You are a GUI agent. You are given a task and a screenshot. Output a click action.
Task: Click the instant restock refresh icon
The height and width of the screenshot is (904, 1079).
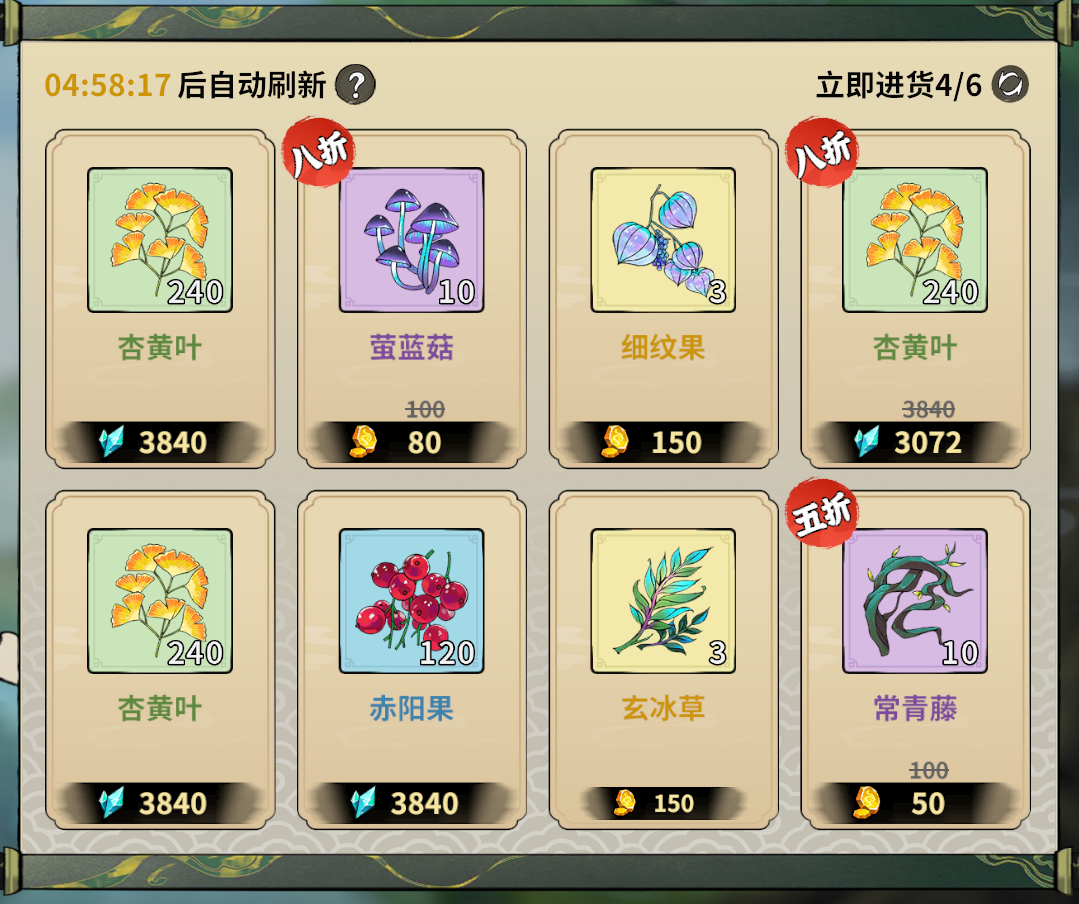click(1010, 85)
